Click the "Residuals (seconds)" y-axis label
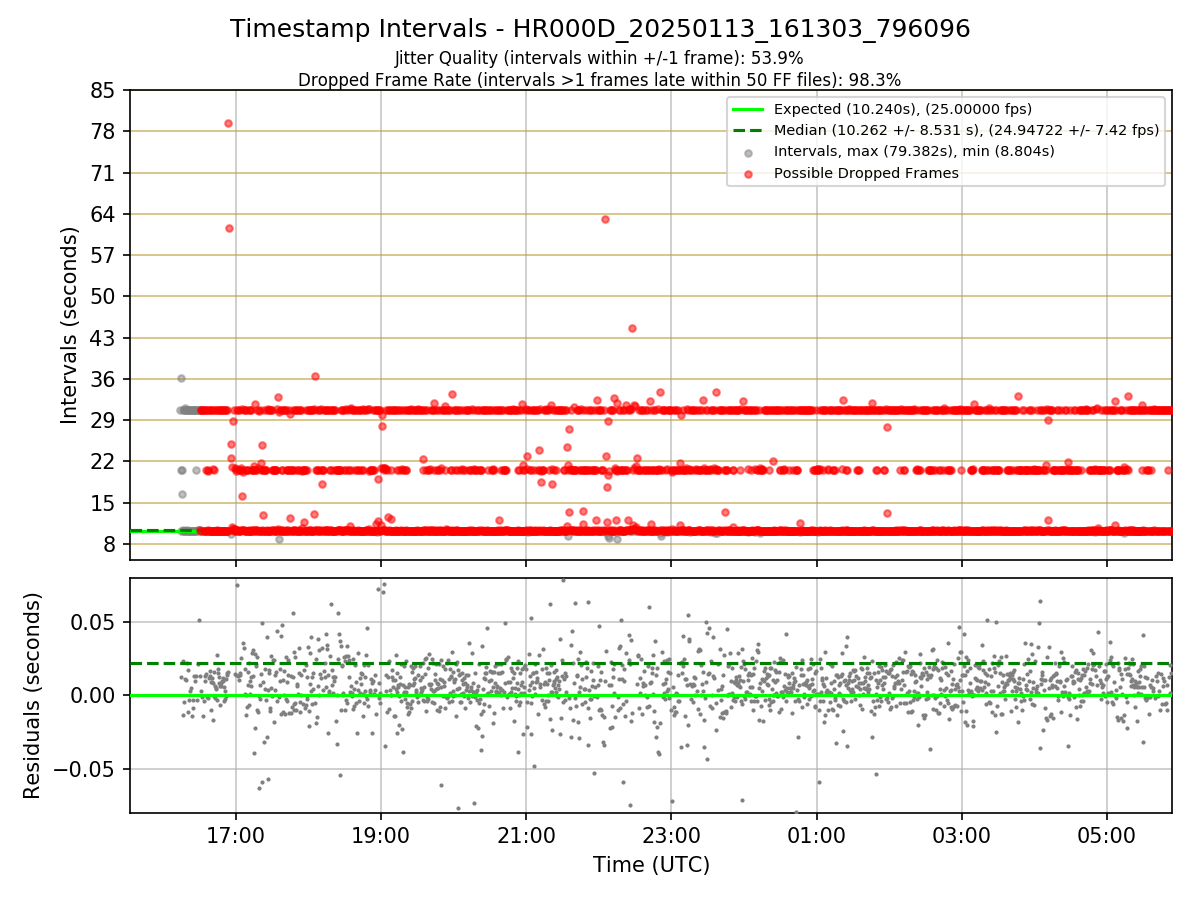 click(x=32, y=695)
